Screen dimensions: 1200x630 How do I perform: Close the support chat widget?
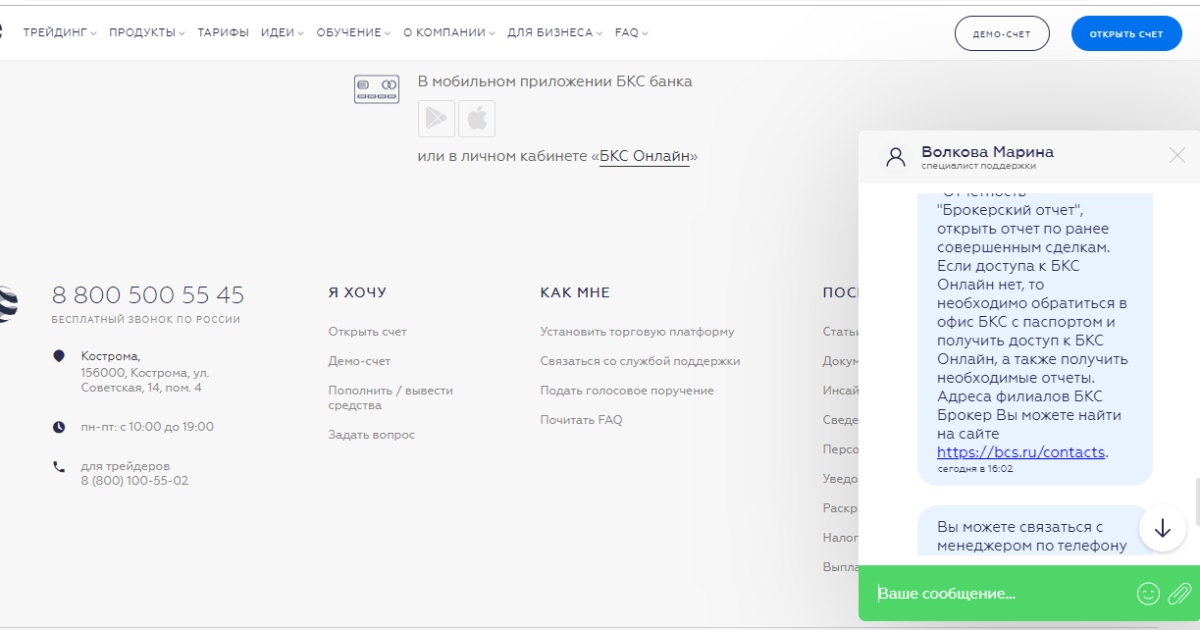coord(1177,155)
